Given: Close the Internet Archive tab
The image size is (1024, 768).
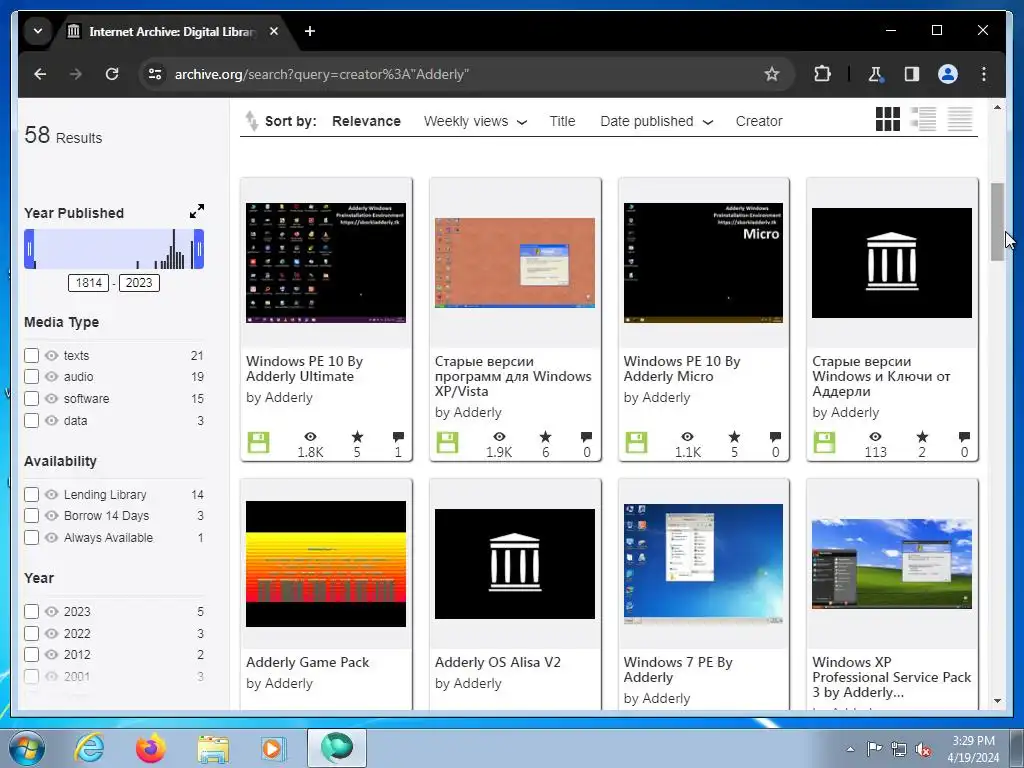Looking at the screenshot, I should click(274, 31).
